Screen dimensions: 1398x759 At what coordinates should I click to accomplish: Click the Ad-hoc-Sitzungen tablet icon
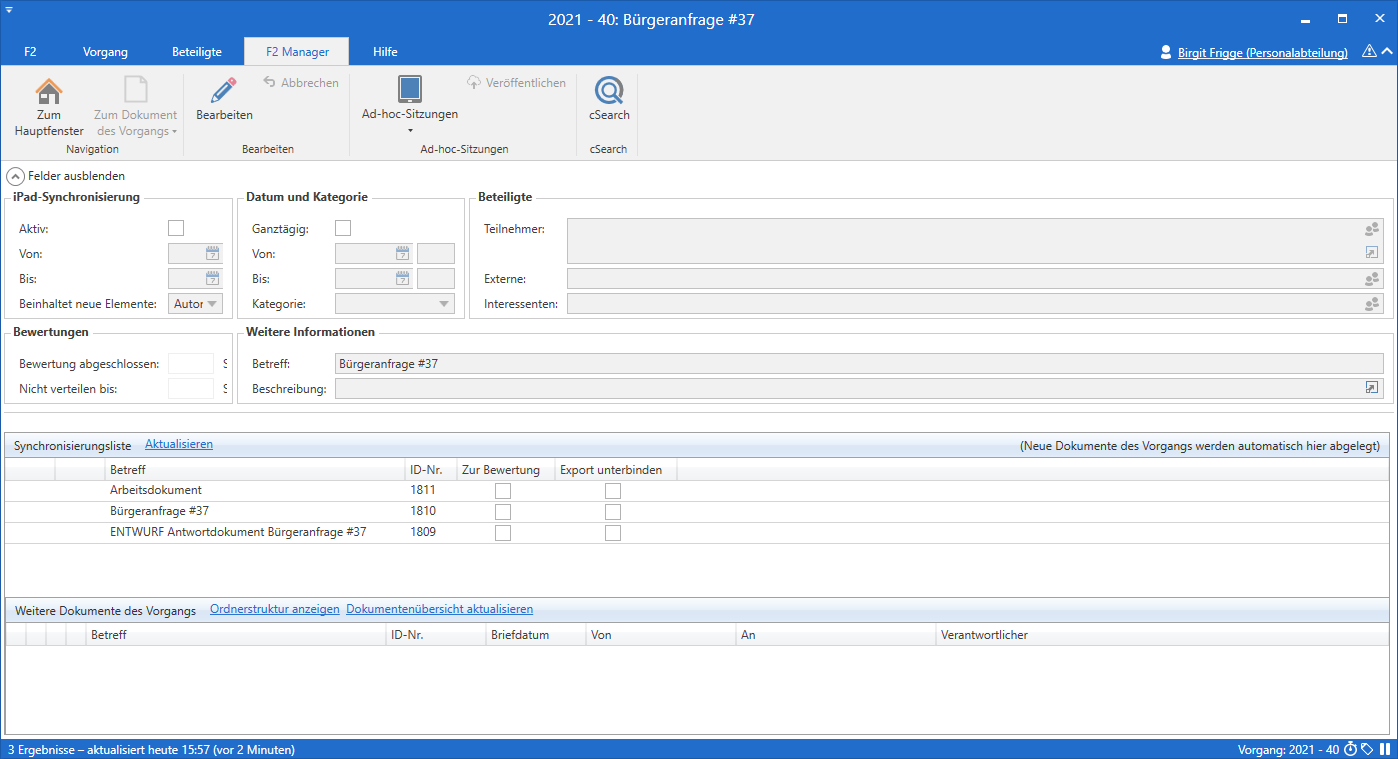[410, 89]
